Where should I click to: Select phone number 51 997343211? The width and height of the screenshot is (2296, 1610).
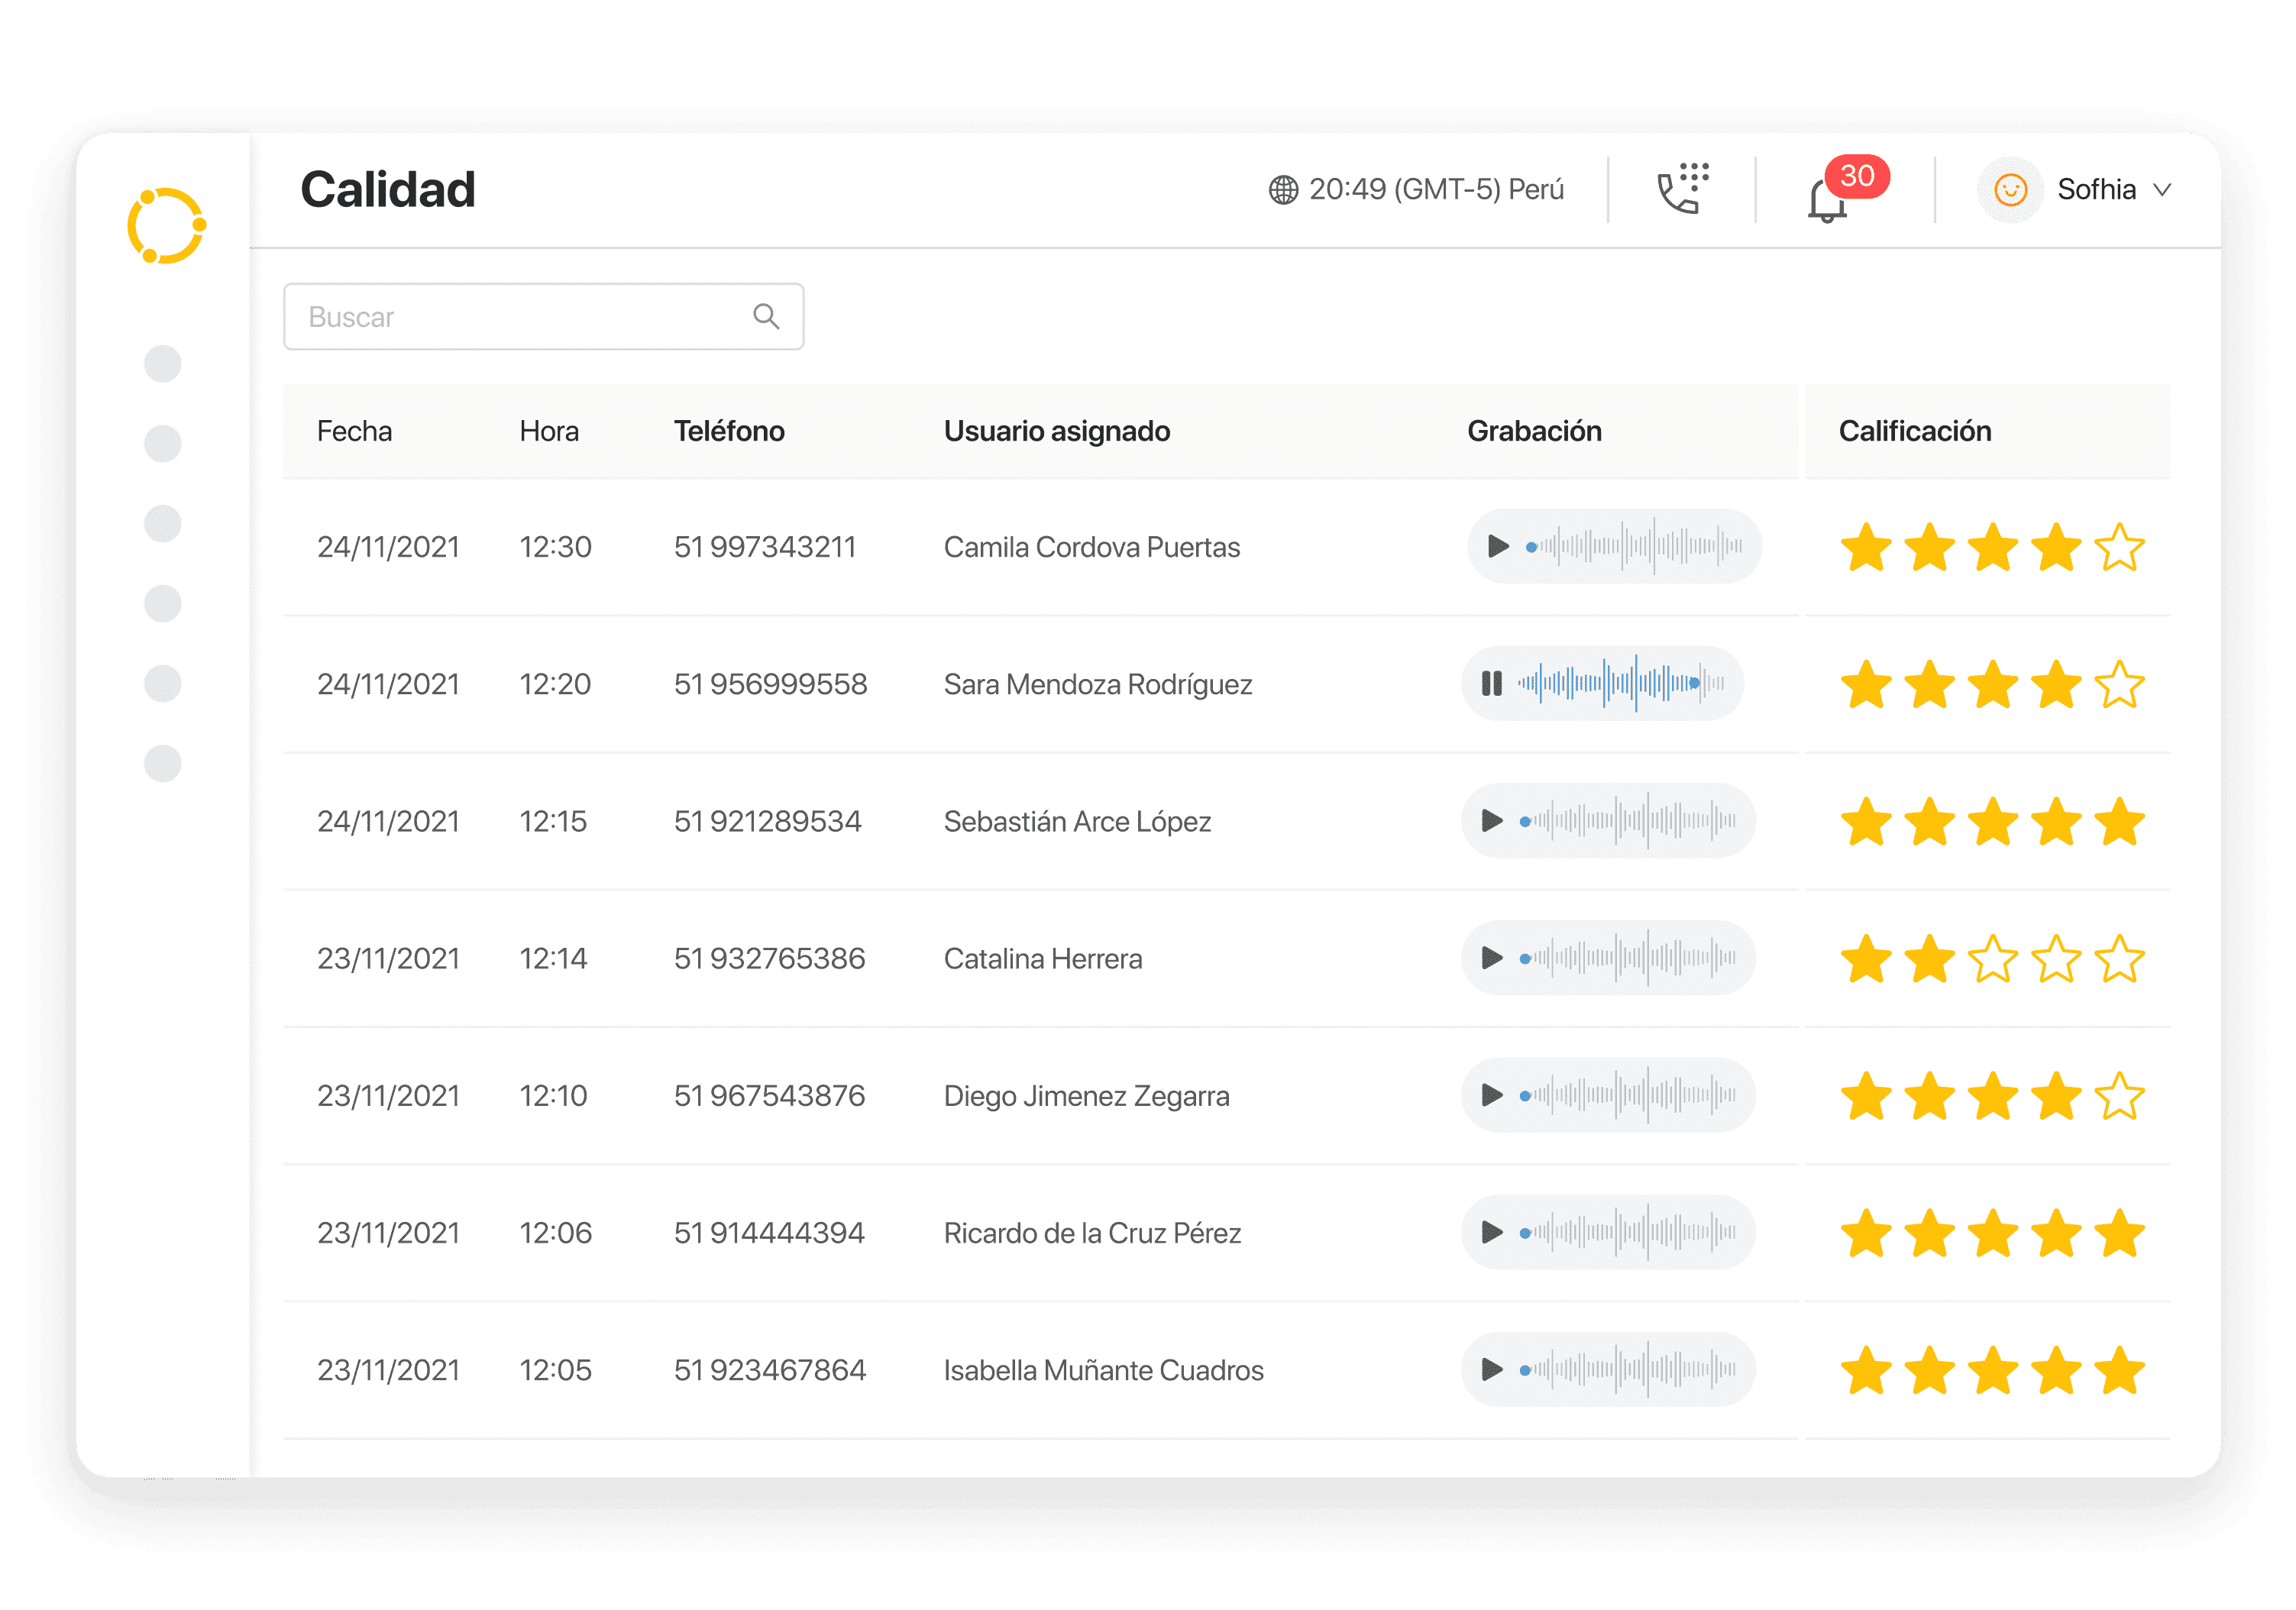click(764, 547)
